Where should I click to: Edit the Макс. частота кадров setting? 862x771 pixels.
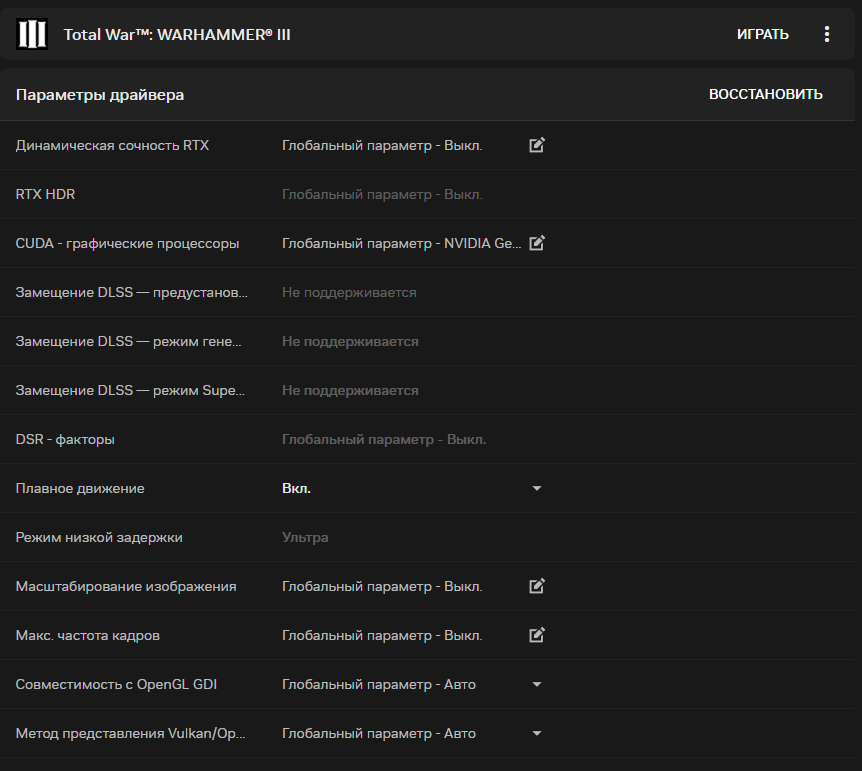click(537, 635)
